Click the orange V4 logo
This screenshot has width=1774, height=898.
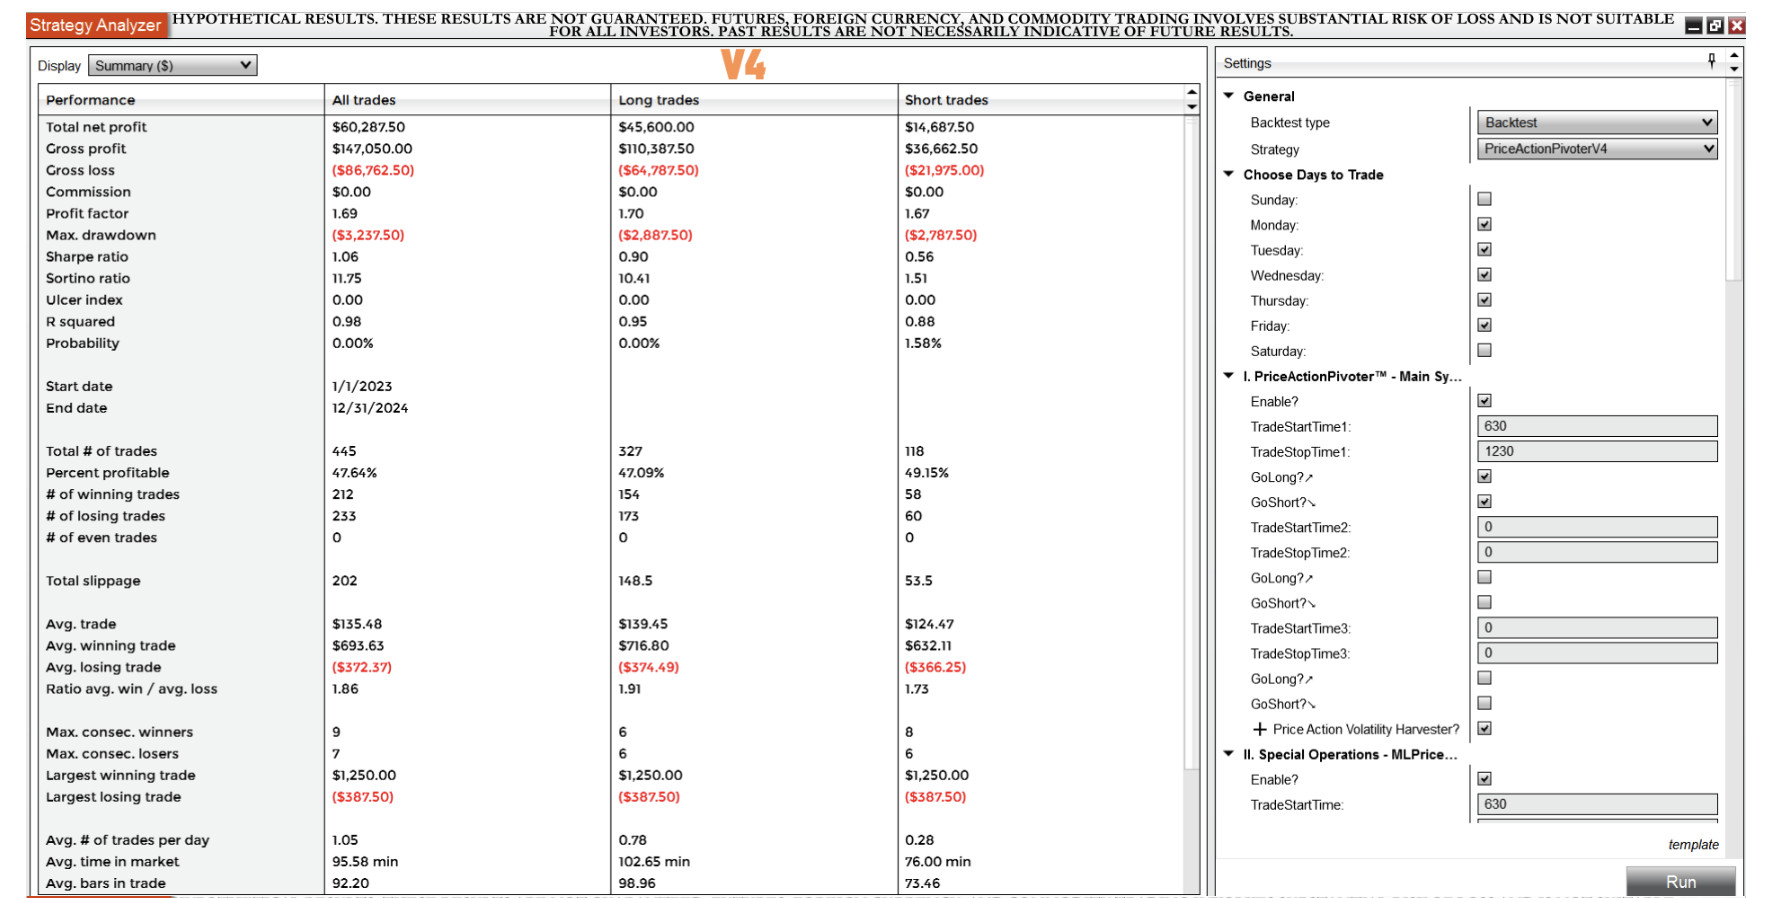pos(743,64)
